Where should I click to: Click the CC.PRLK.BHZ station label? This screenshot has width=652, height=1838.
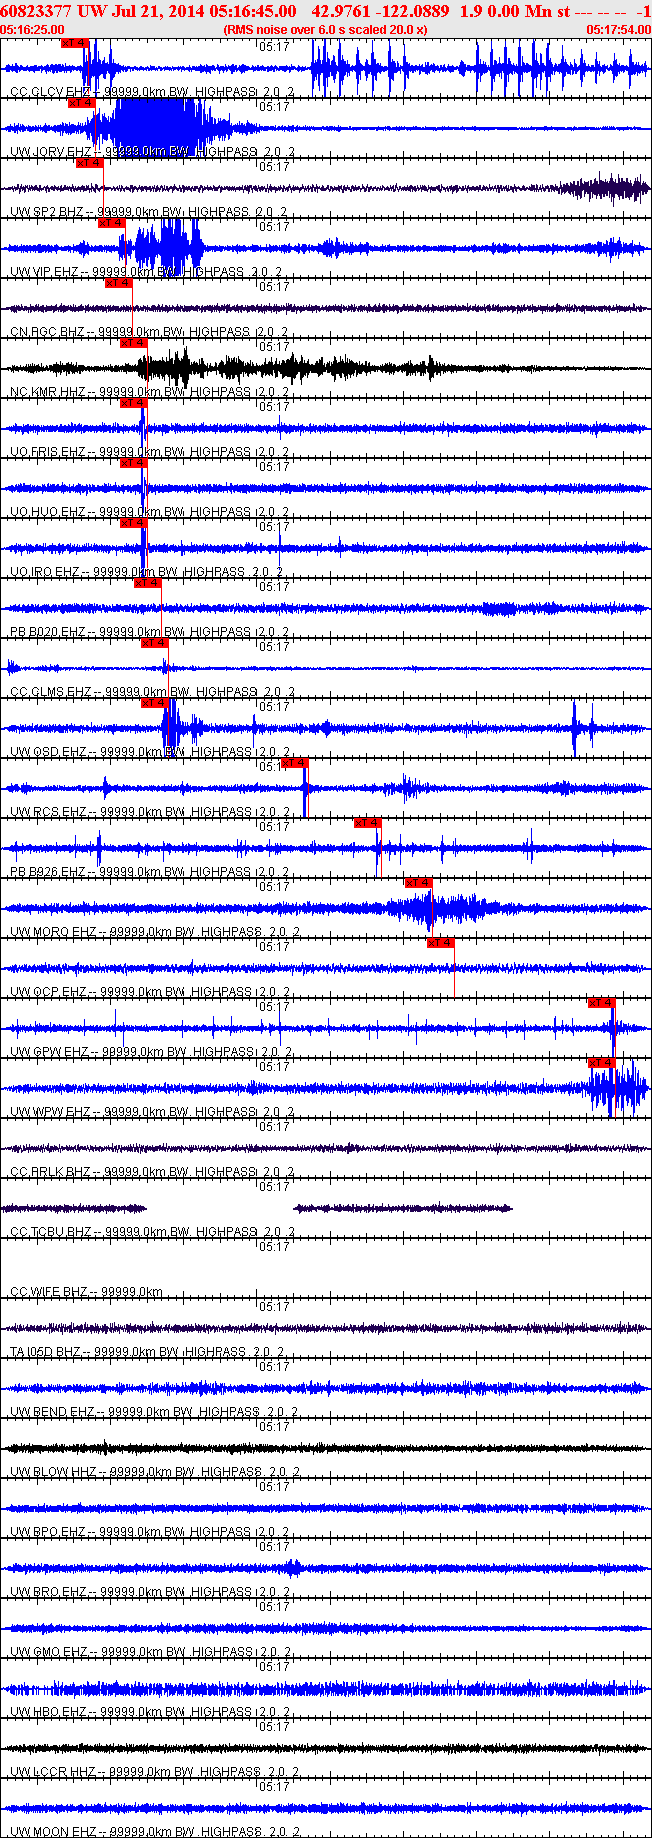pyautogui.click(x=51, y=1172)
